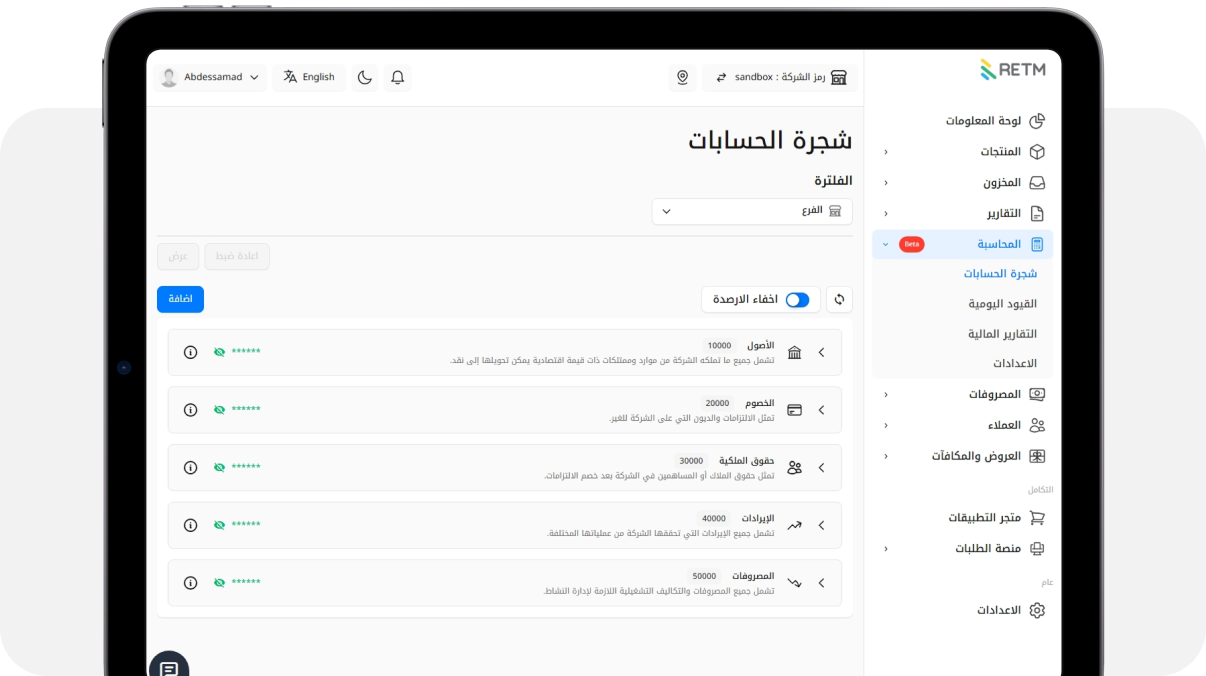Click the info icon on الخصوم row
This screenshot has width=1206, height=676.
click(x=190, y=410)
